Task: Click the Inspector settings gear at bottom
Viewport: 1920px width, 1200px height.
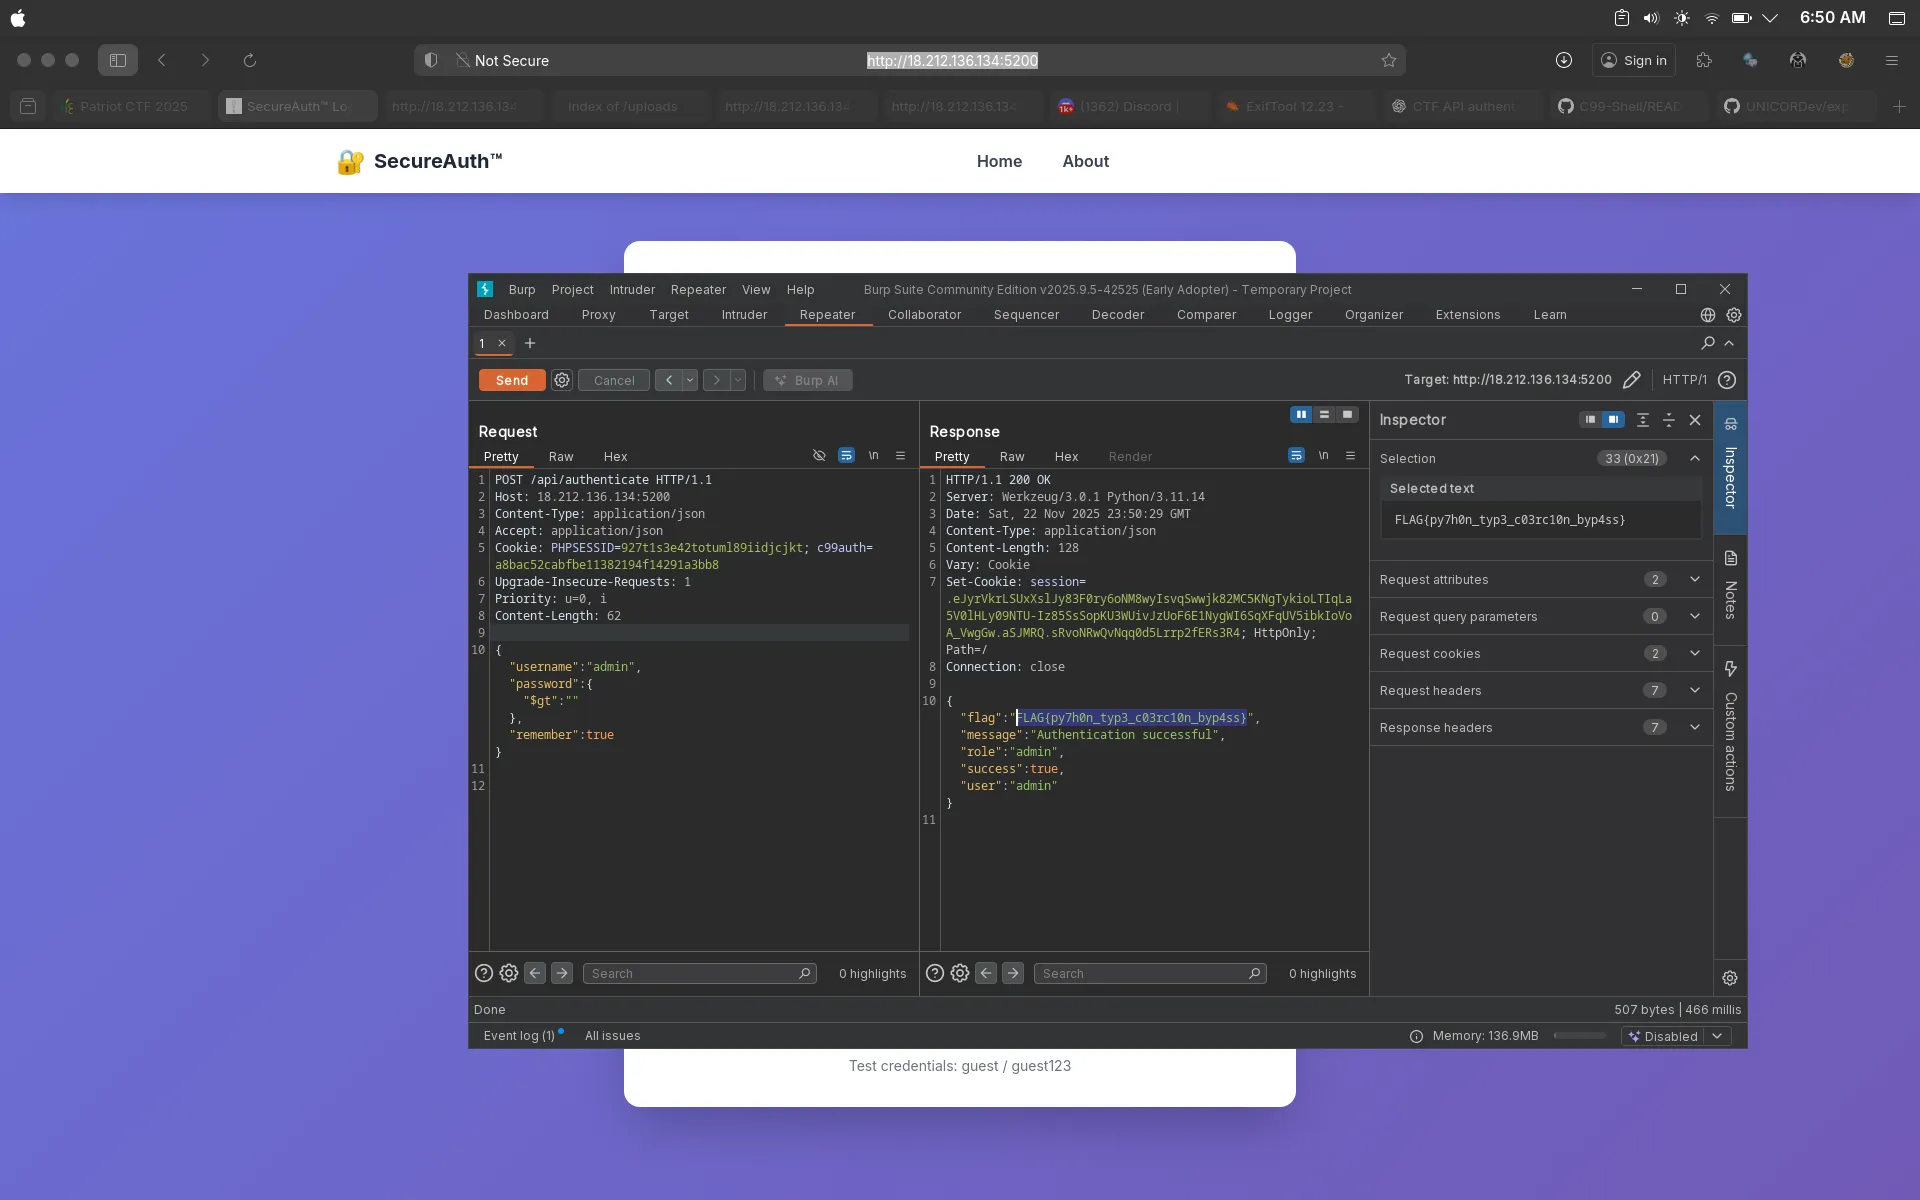Action: 1730,978
